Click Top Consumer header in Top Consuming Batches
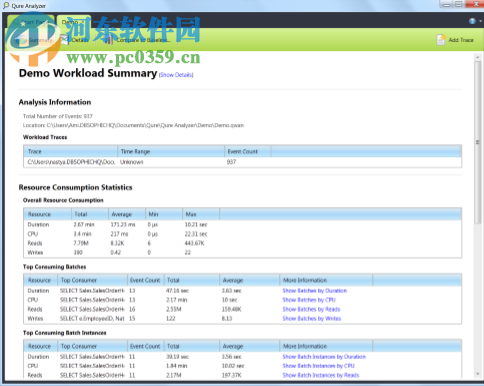 (x=92, y=280)
